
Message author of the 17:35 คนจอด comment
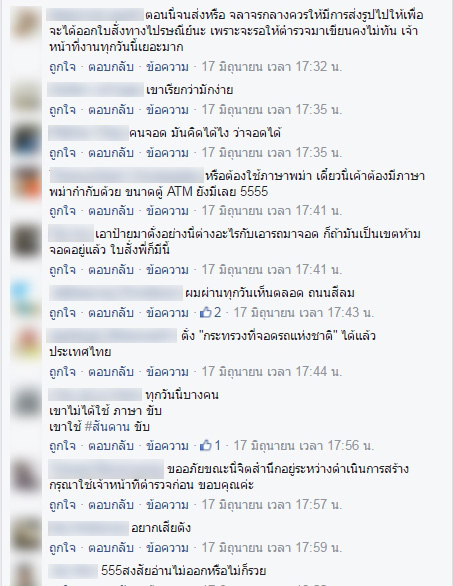tap(167, 153)
